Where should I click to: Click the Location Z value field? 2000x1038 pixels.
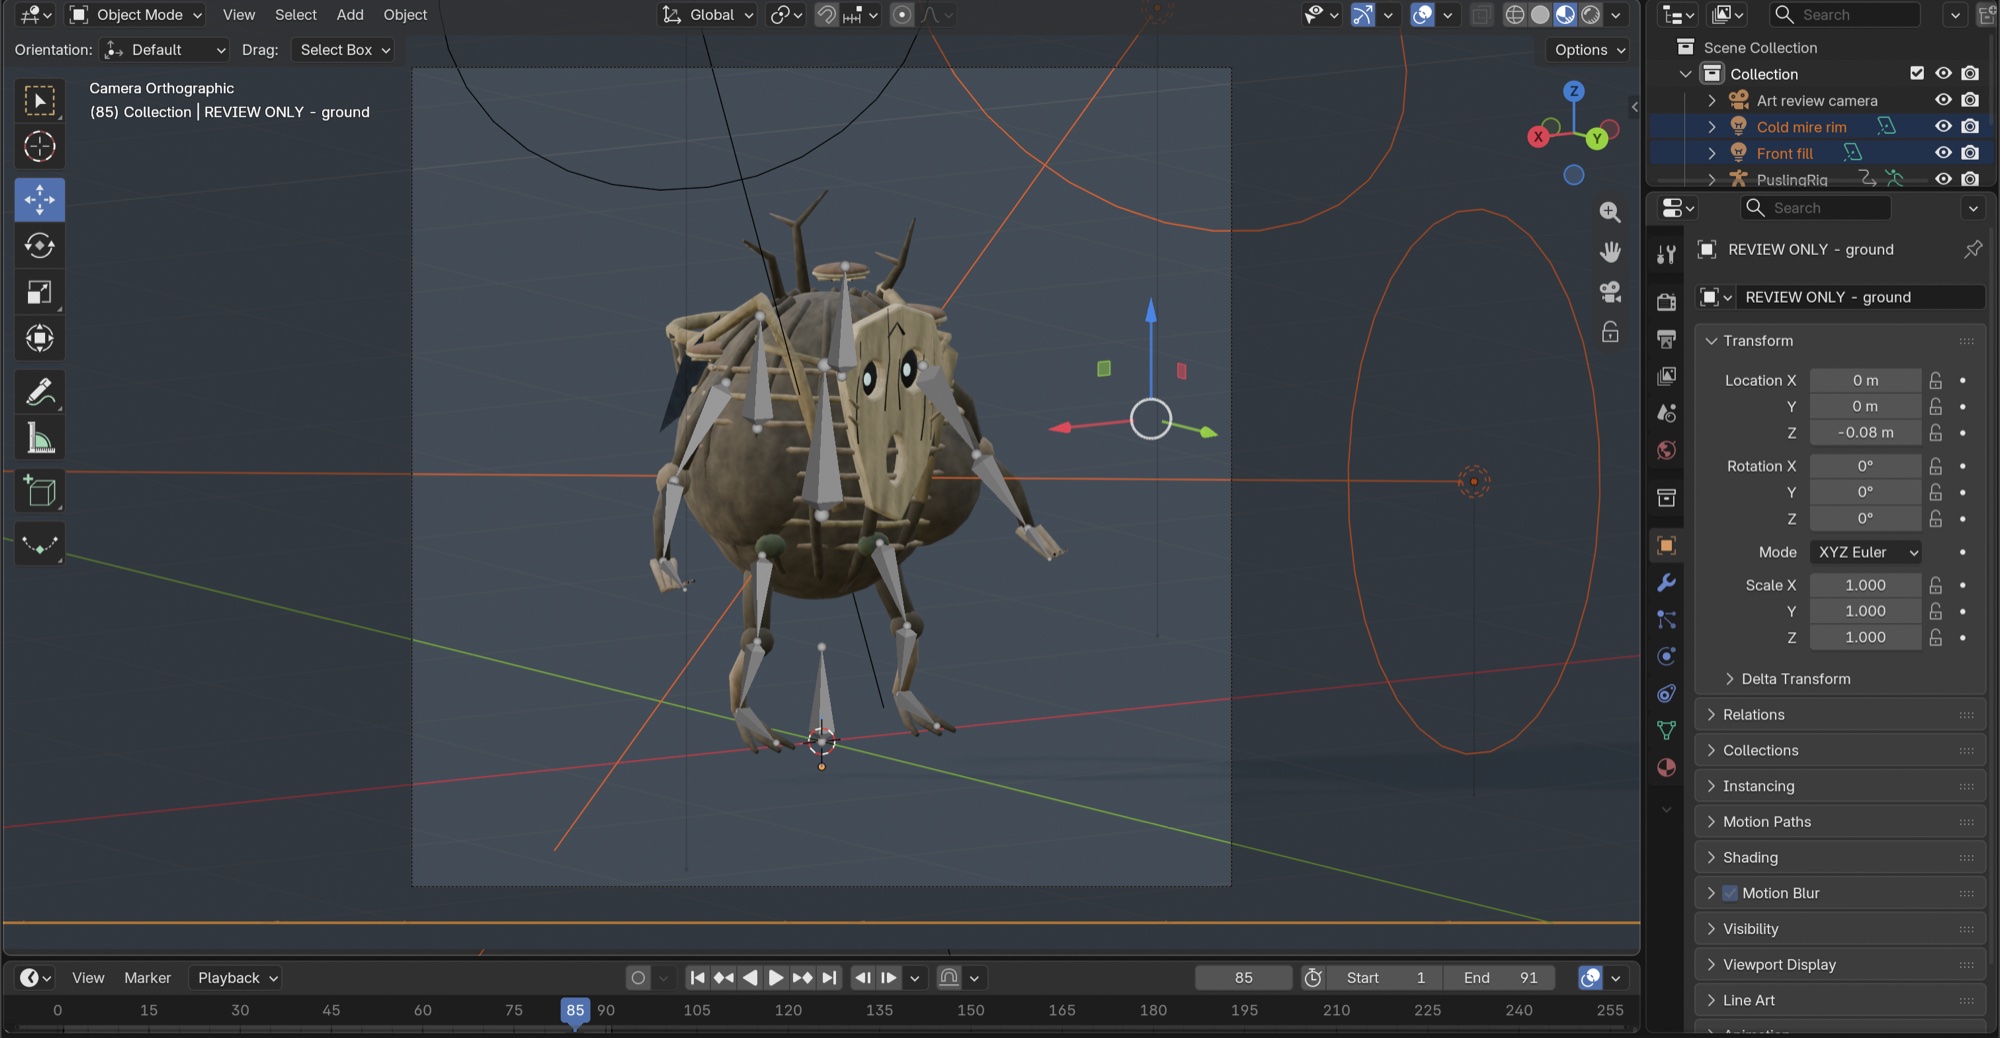pyautogui.click(x=1866, y=432)
